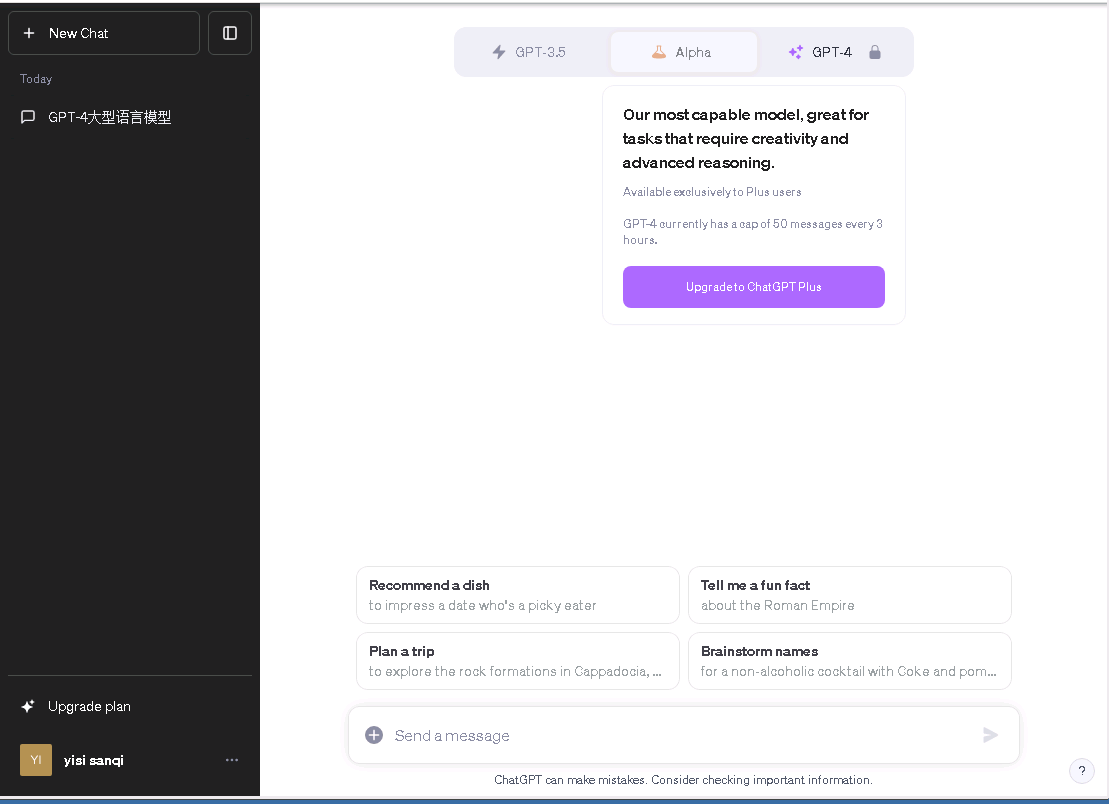Start a New Chat
The image size is (1109, 804).
[x=104, y=33]
